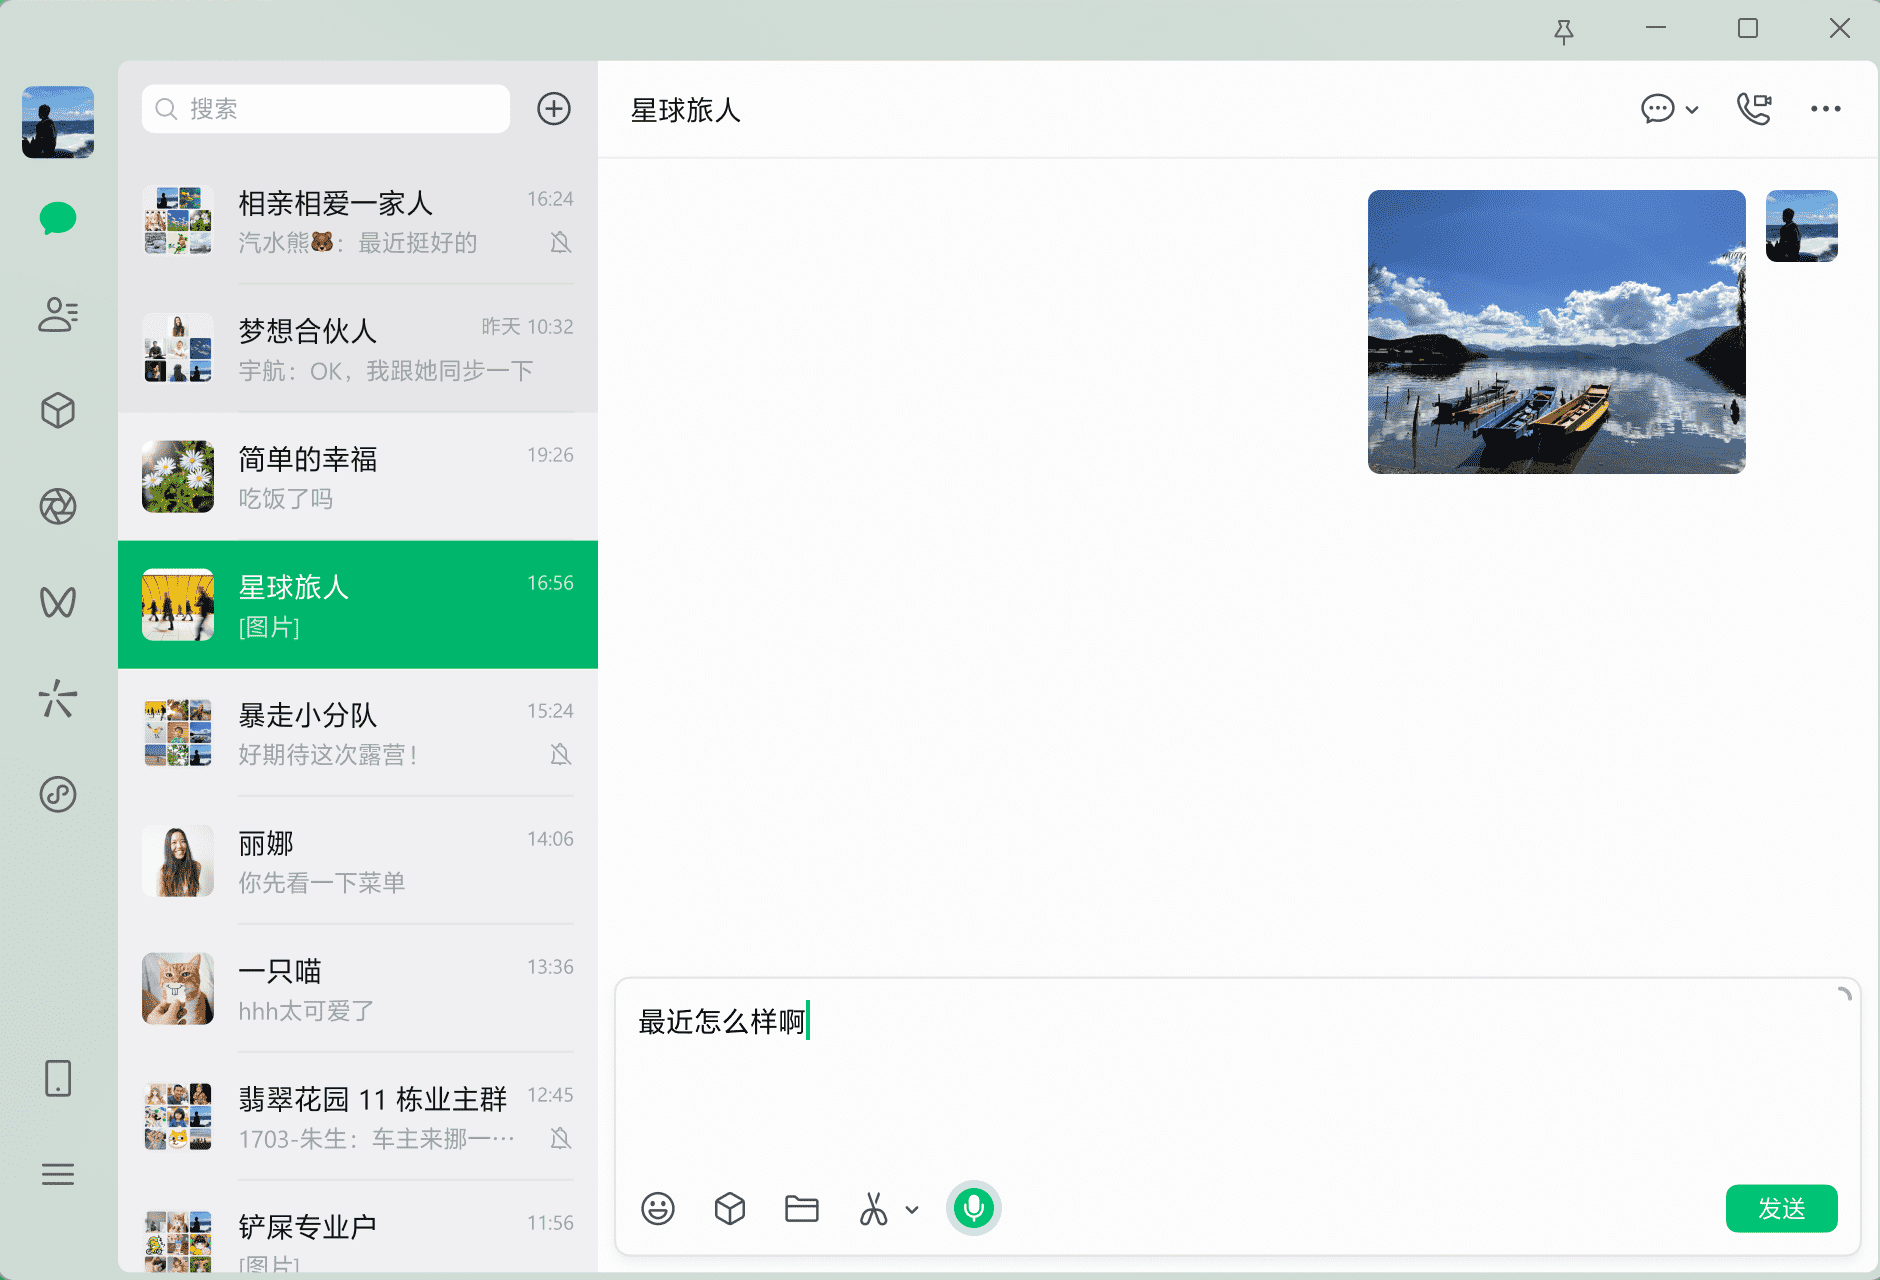
Task: Toggle the pin-window pushpin
Action: pyautogui.click(x=1565, y=31)
